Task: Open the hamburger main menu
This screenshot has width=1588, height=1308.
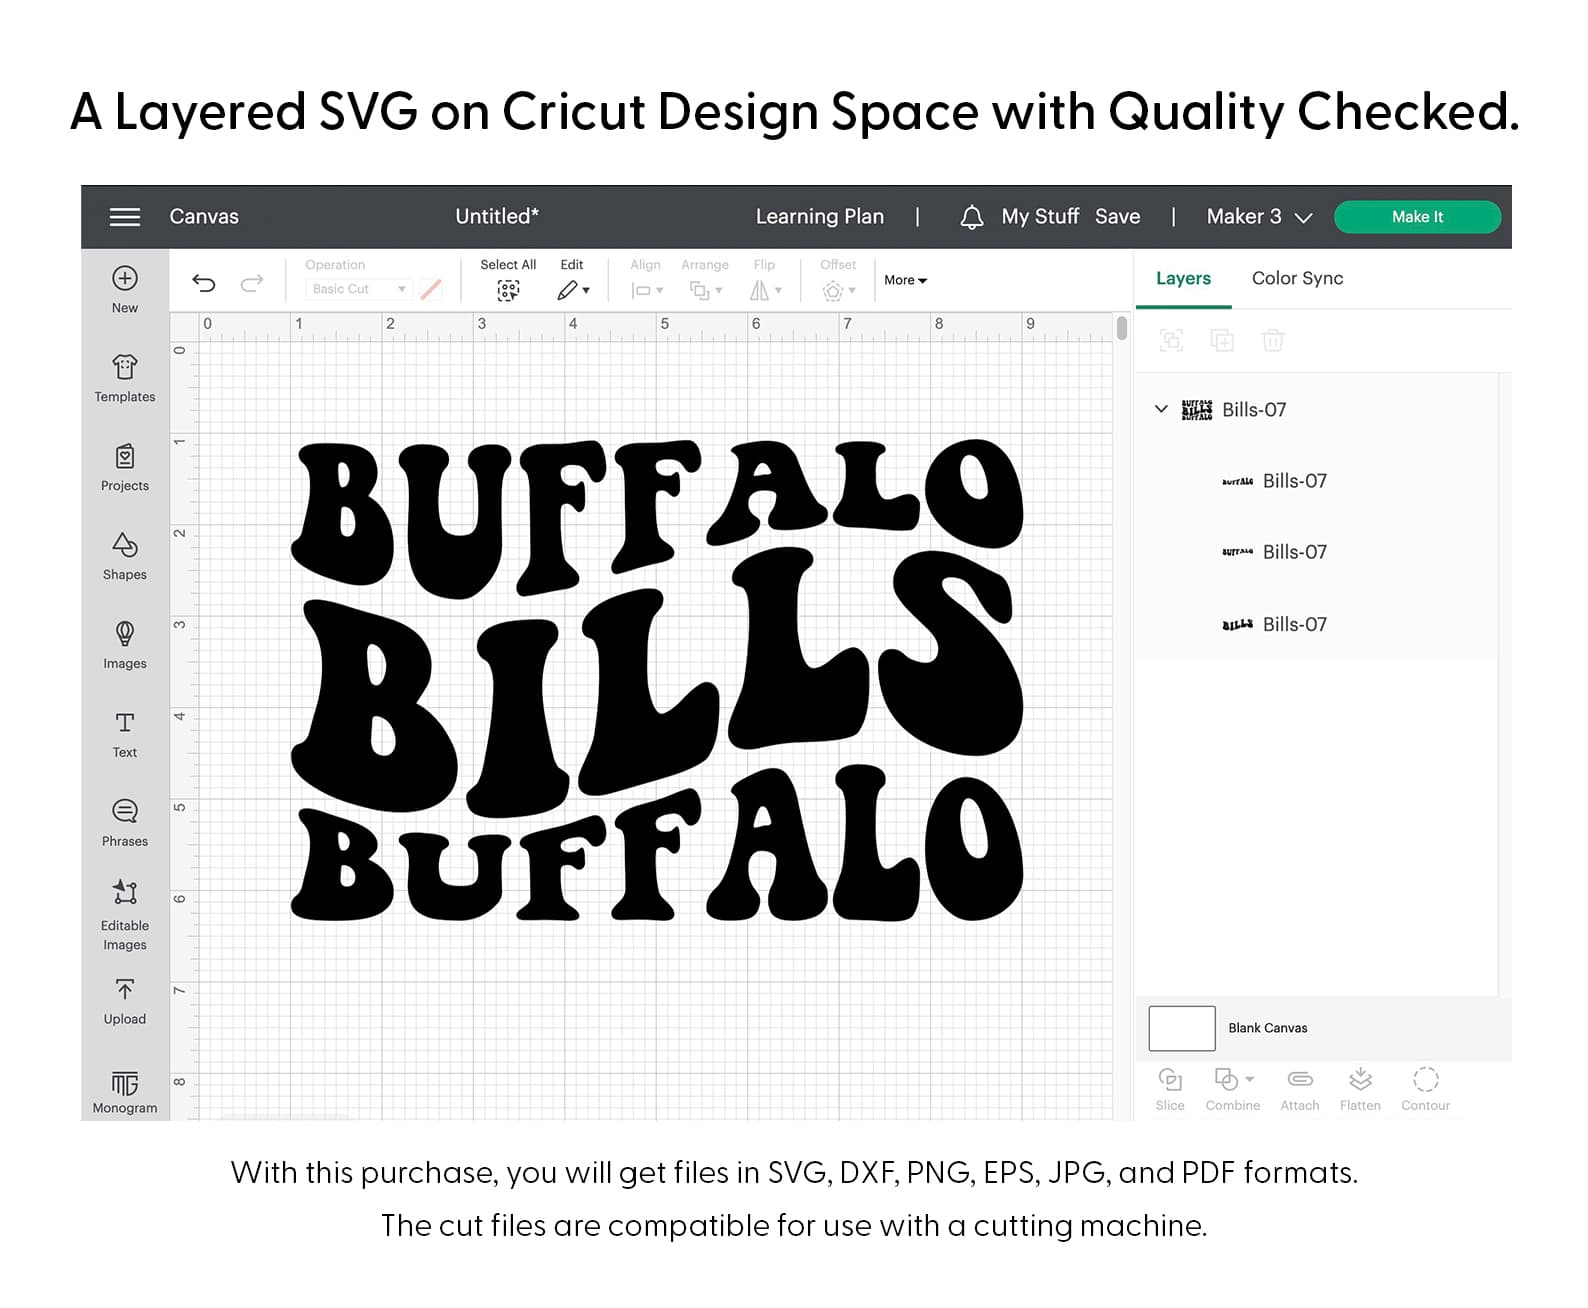Action: pyautogui.click(x=124, y=217)
